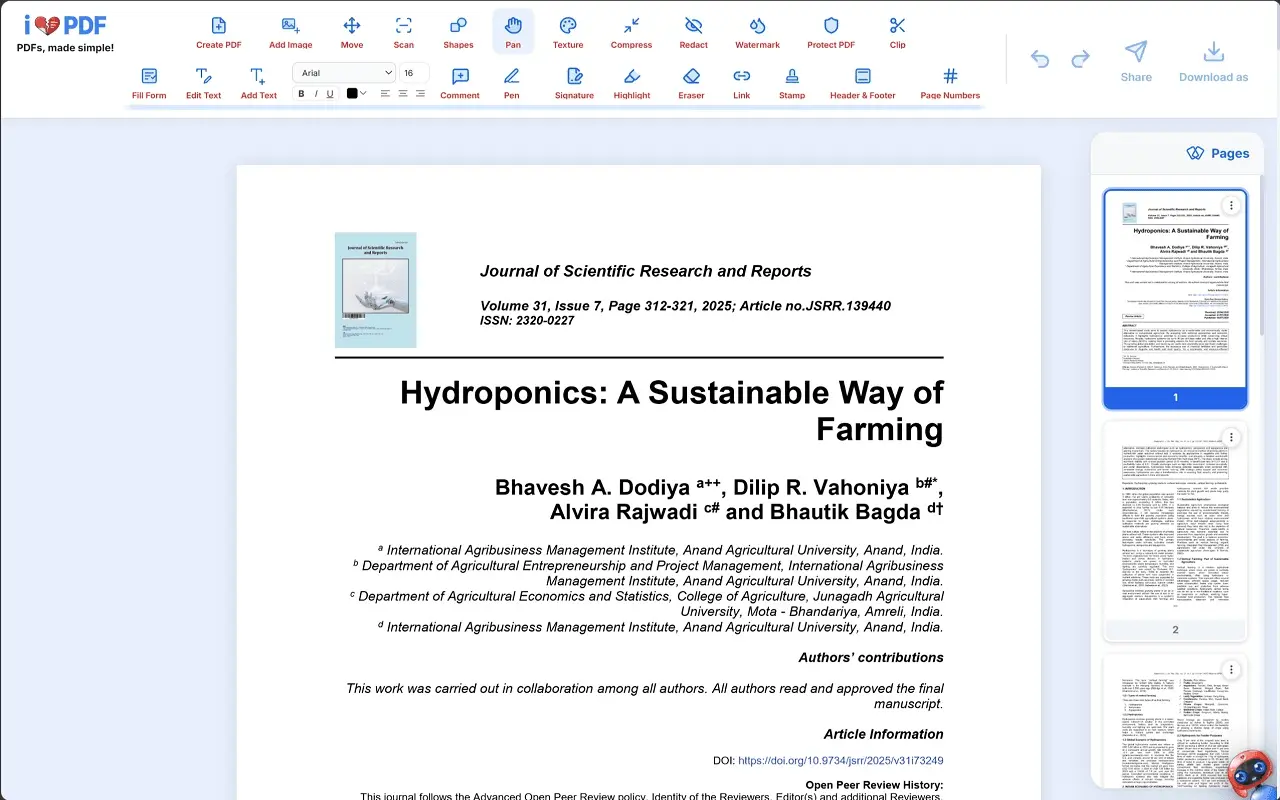
Task: Redo the last action
Action: coord(1080,59)
